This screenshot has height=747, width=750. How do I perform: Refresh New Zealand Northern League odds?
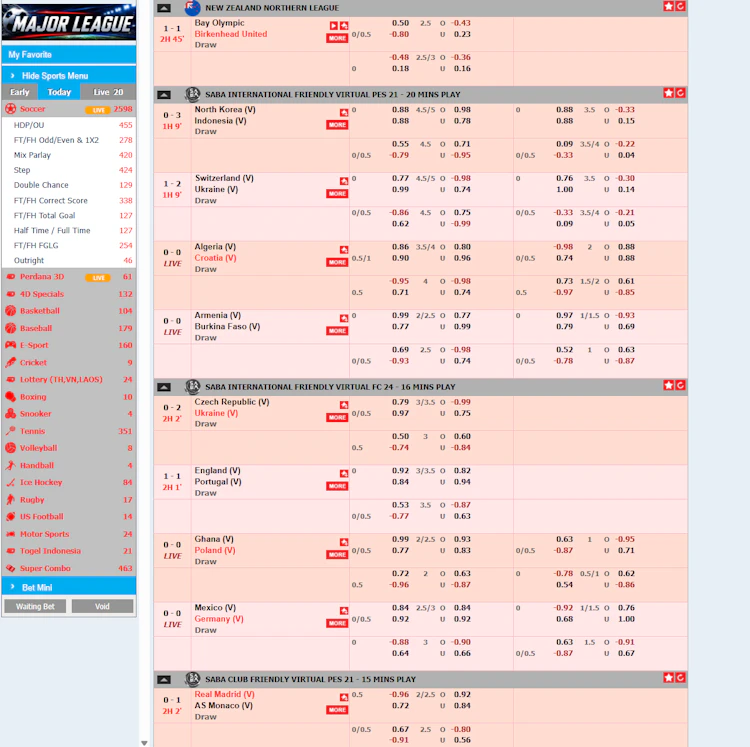click(680, 6)
